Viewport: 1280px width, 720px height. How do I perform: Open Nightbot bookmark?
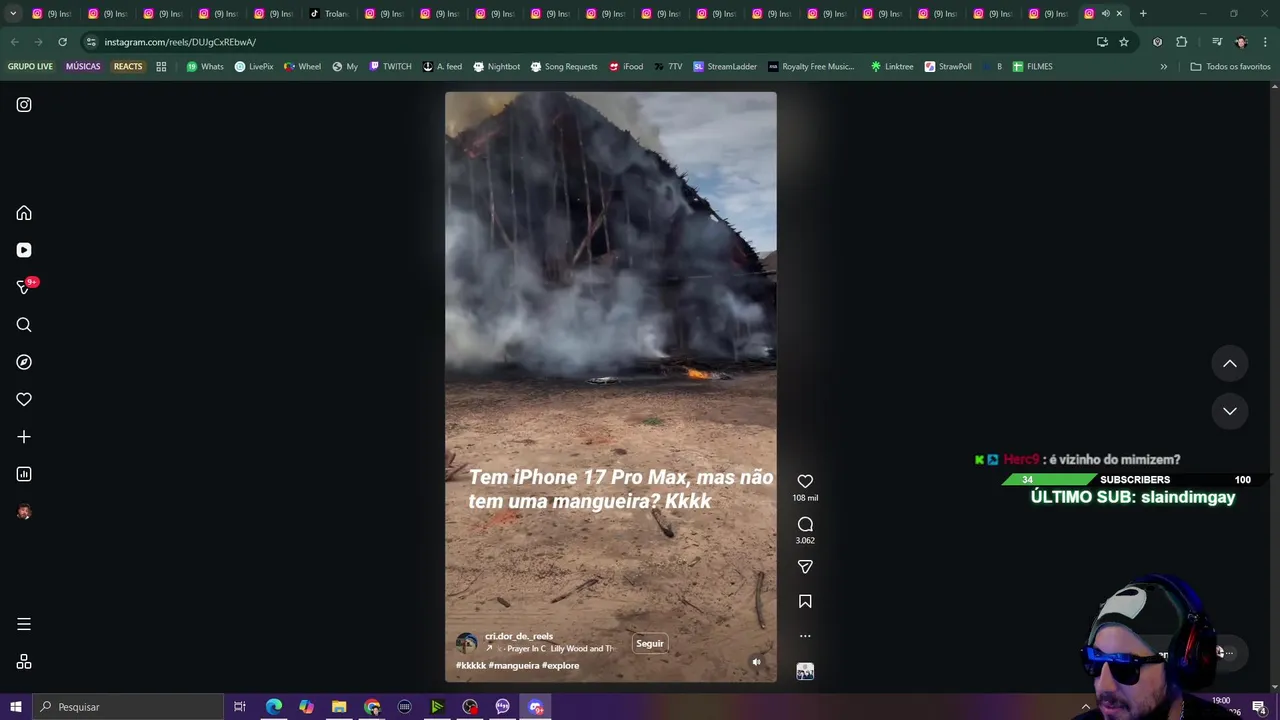496,67
